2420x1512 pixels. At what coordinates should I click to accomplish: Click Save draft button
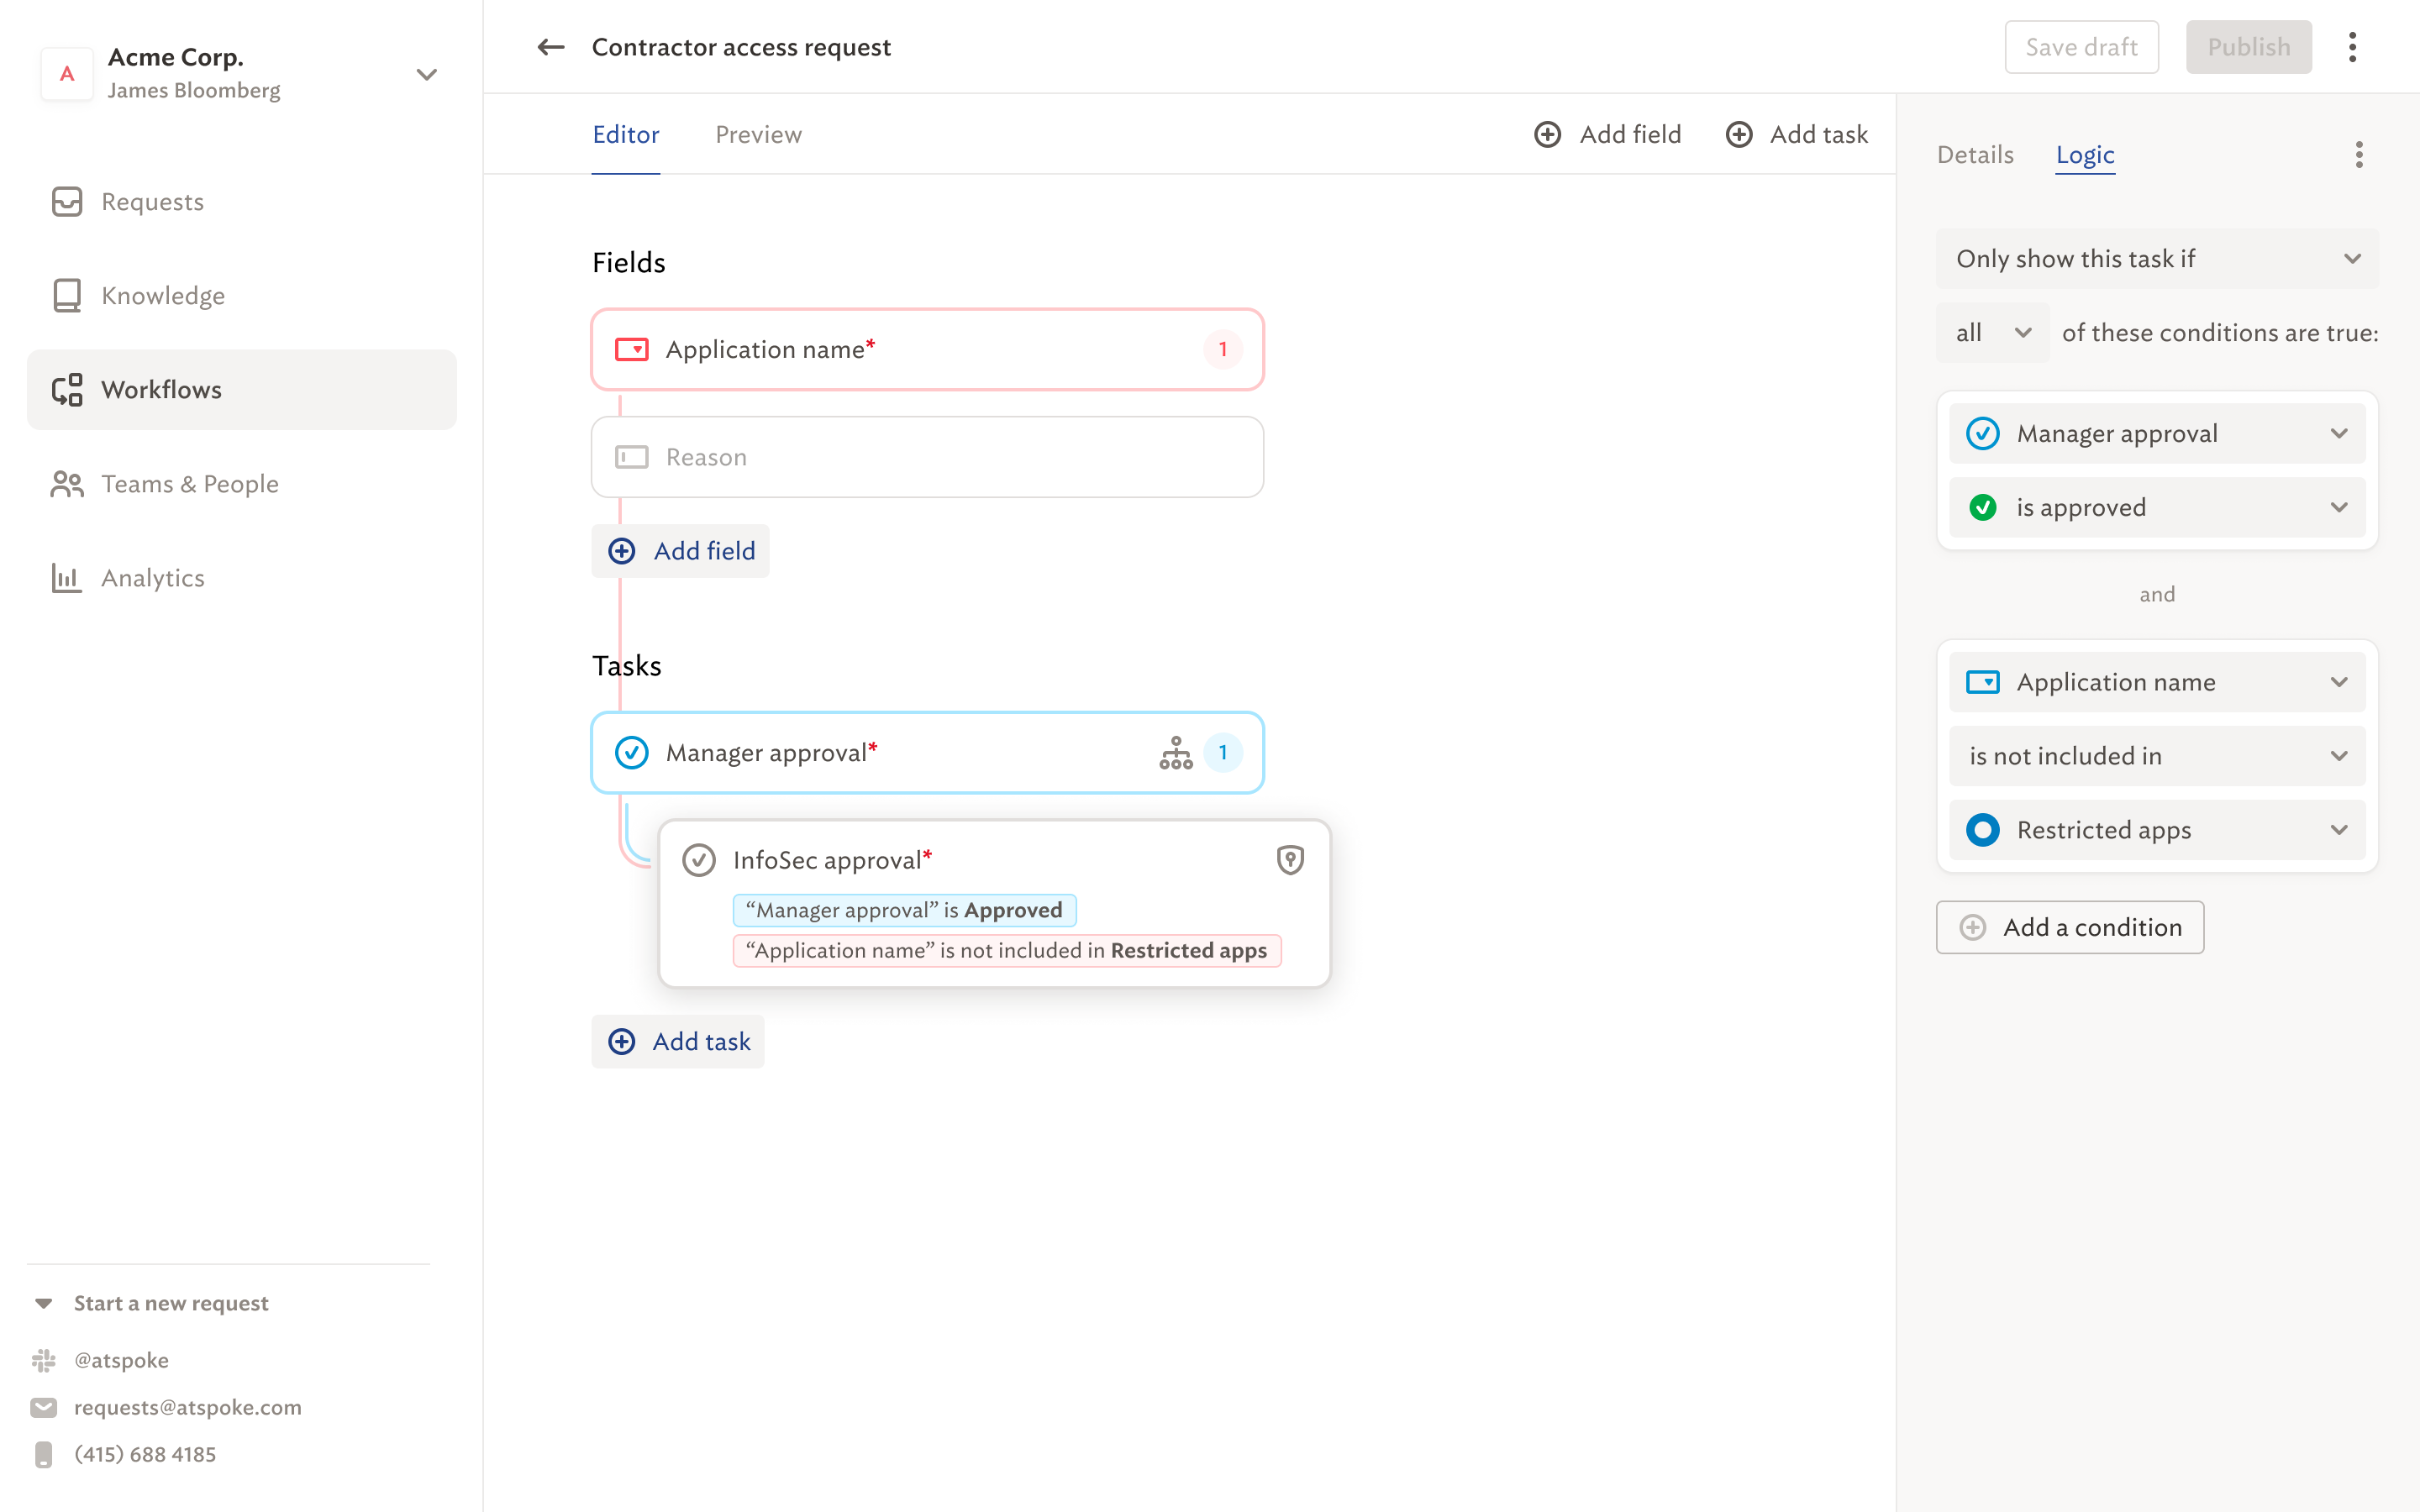(x=2081, y=47)
